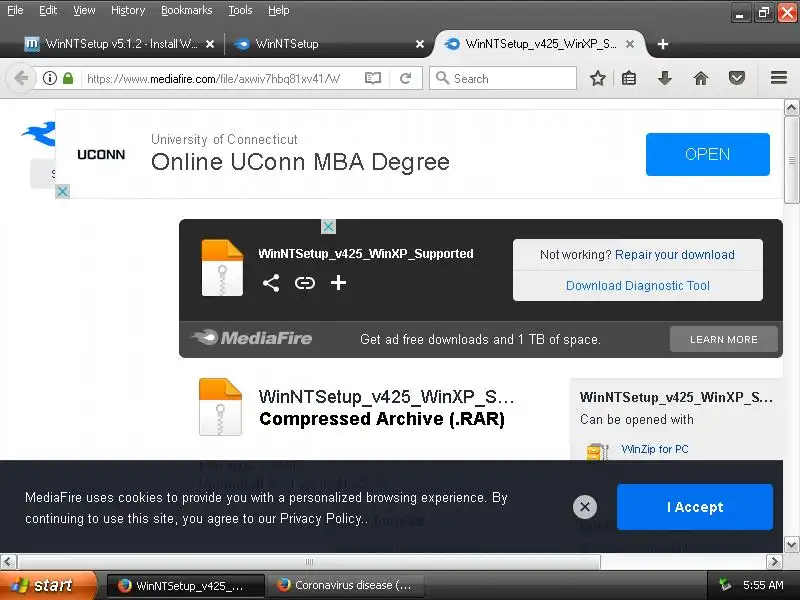Click the WinZip icon in sidebar
800x600 pixels.
click(597, 451)
